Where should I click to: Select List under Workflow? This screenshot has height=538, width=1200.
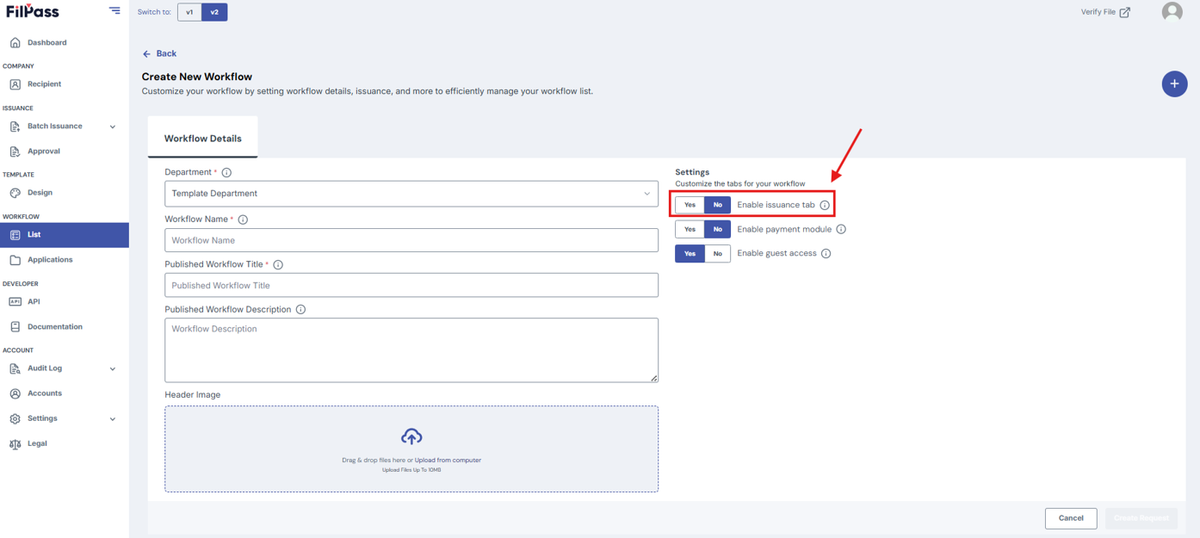click(64, 235)
